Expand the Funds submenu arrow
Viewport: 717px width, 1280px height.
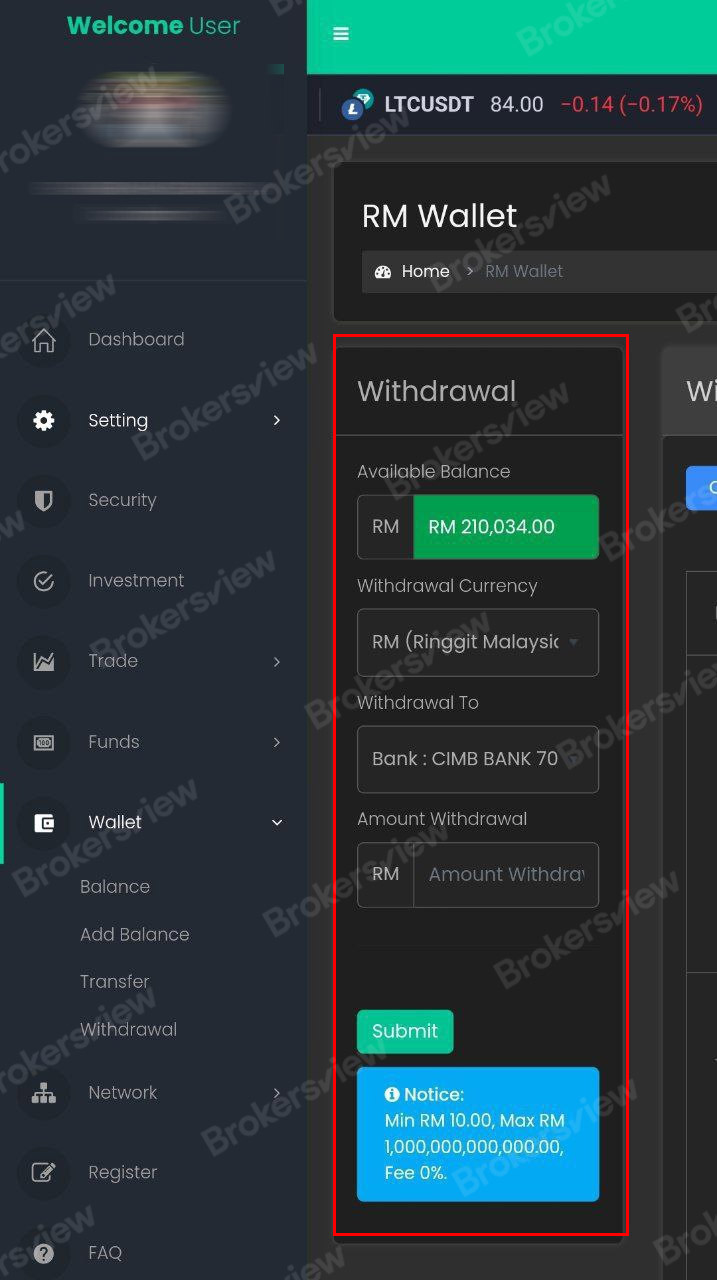coord(277,742)
